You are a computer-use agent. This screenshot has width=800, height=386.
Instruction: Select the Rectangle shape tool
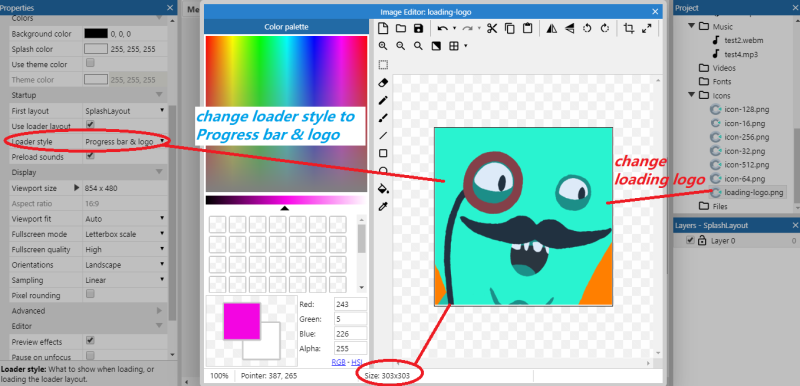[x=383, y=153]
